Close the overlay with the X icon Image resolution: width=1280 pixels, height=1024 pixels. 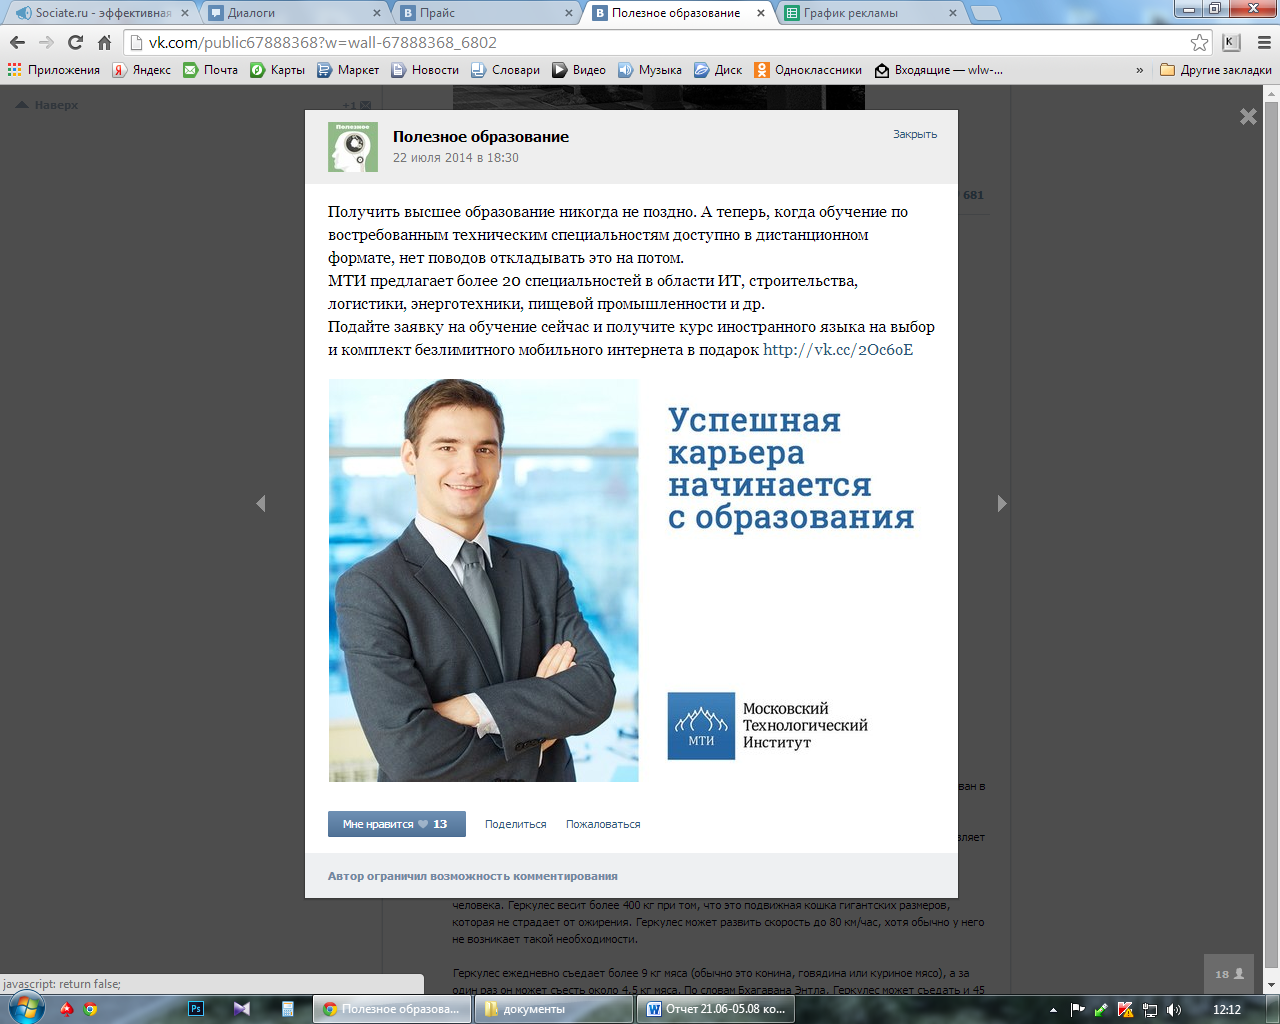pos(1248,116)
